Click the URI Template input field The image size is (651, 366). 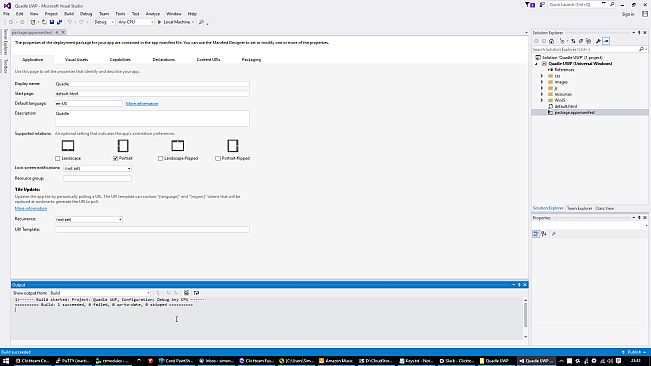(x=152, y=229)
